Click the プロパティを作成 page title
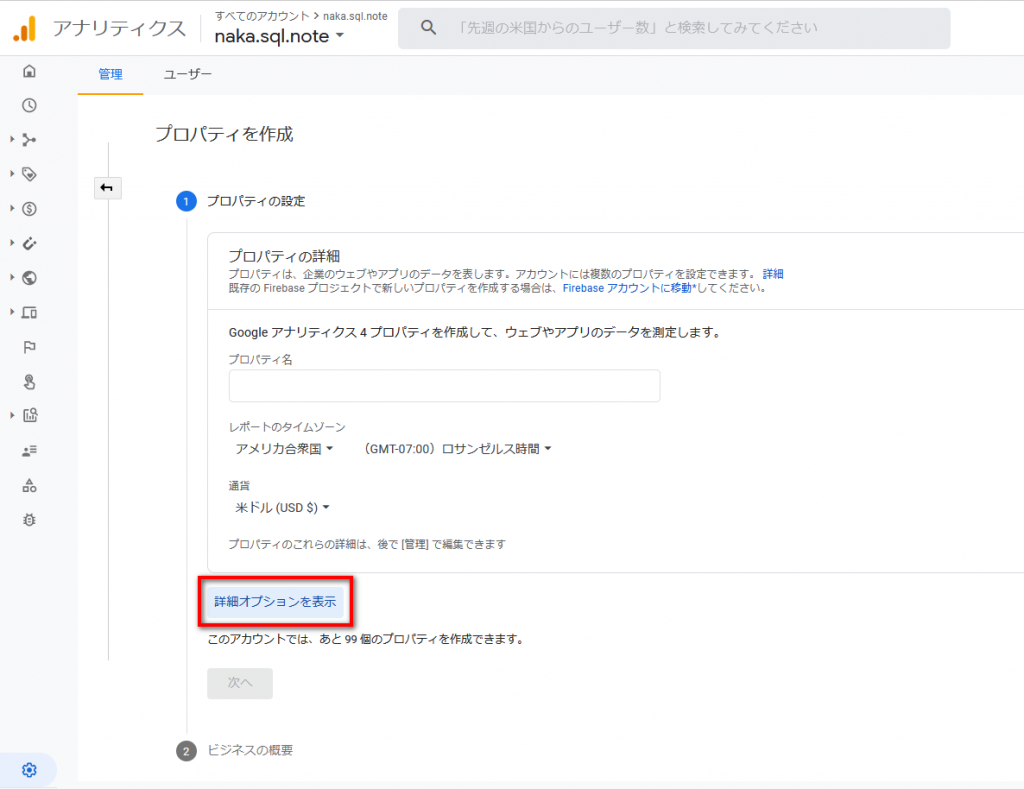 (x=224, y=134)
